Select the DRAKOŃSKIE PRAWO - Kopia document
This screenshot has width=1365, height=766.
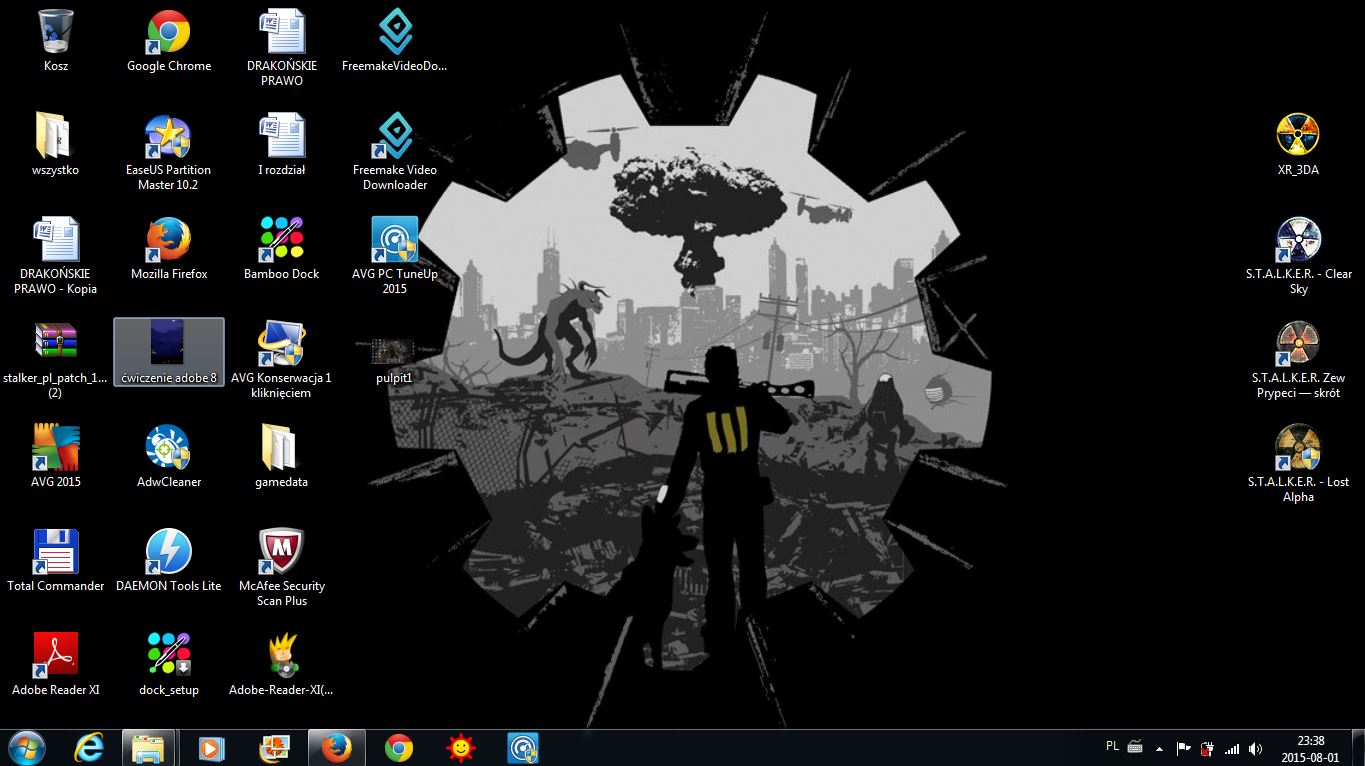pos(56,257)
